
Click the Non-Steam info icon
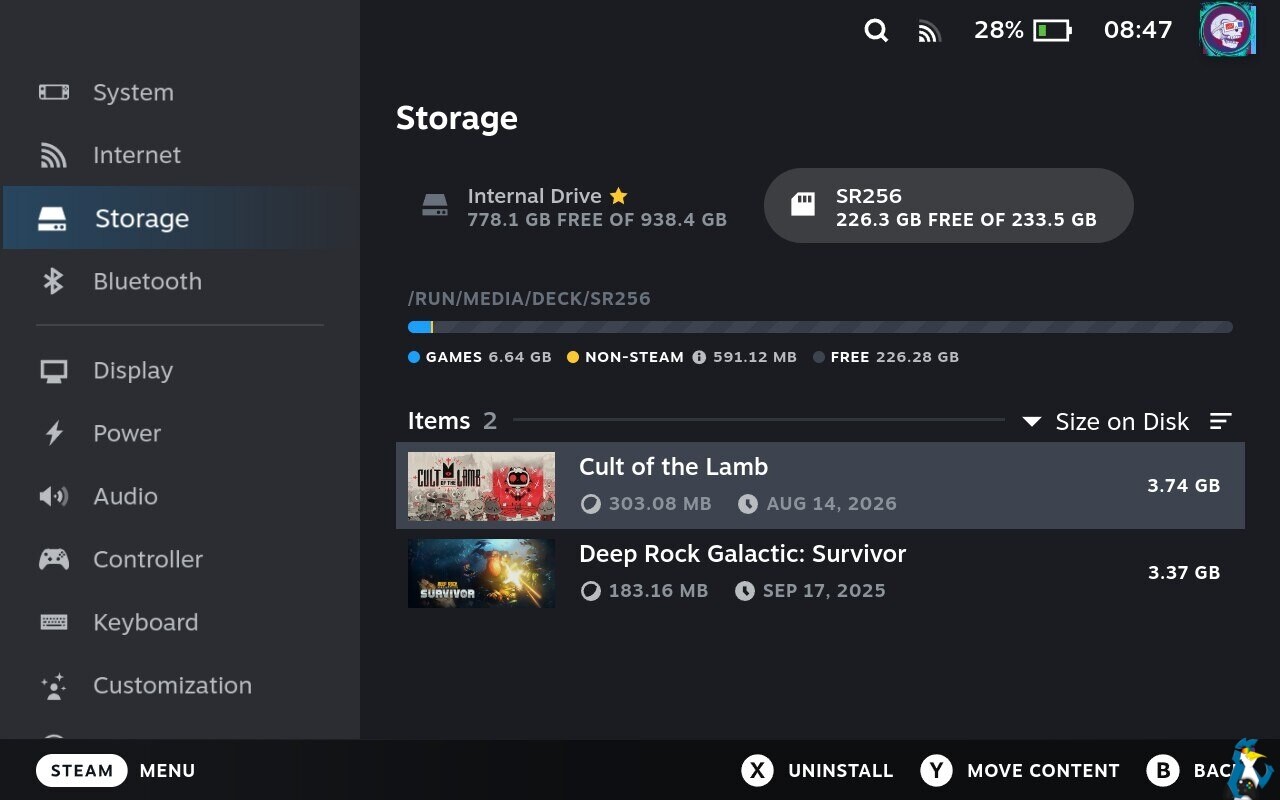(x=699, y=357)
